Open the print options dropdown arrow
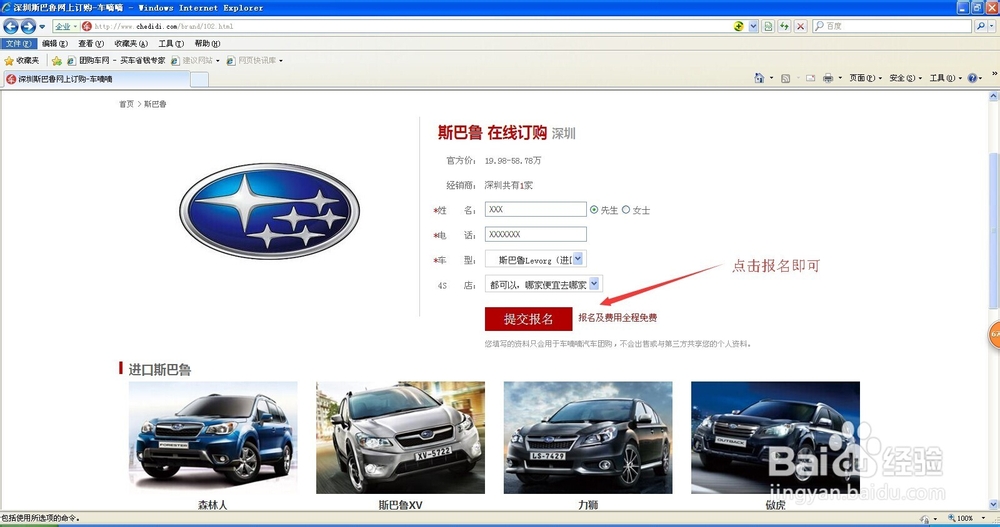The image size is (1000, 527). pyautogui.click(x=840, y=78)
